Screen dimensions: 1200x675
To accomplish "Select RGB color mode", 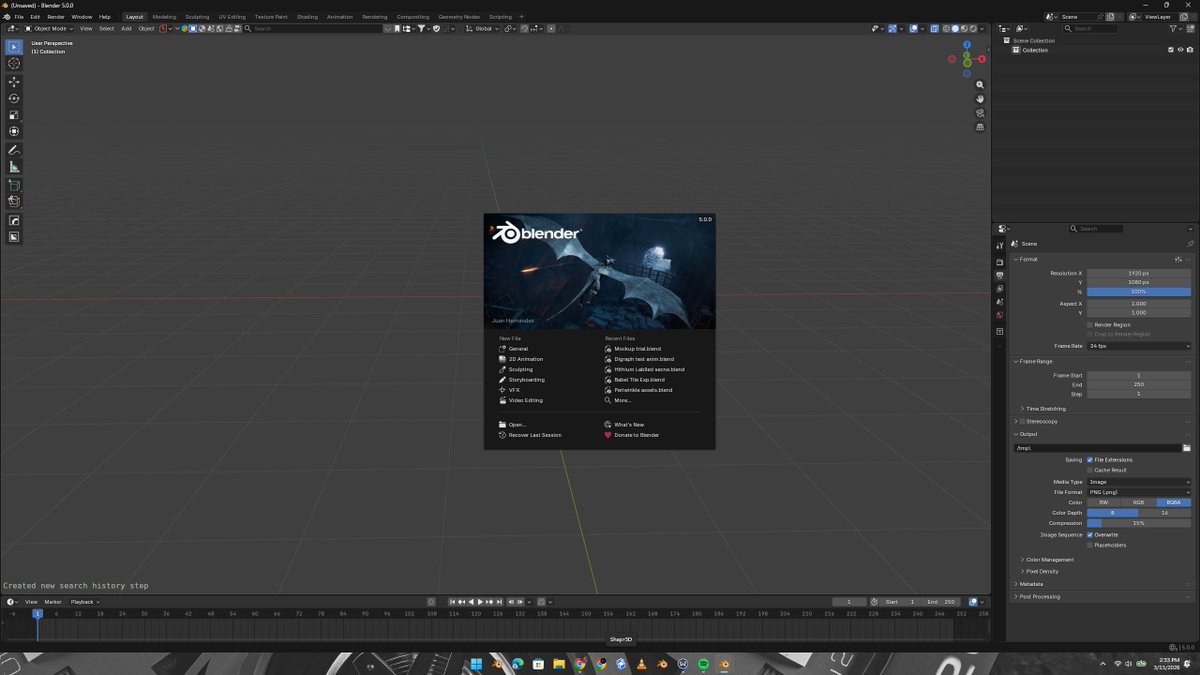I will tap(1139, 502).
